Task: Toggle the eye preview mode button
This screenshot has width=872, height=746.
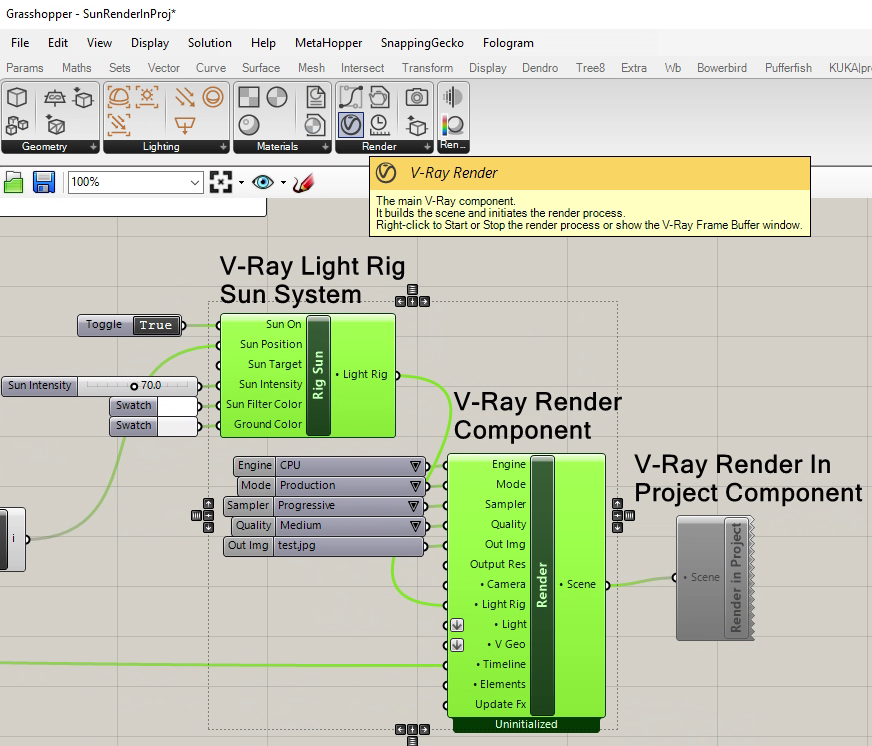Action: (262, 182)
